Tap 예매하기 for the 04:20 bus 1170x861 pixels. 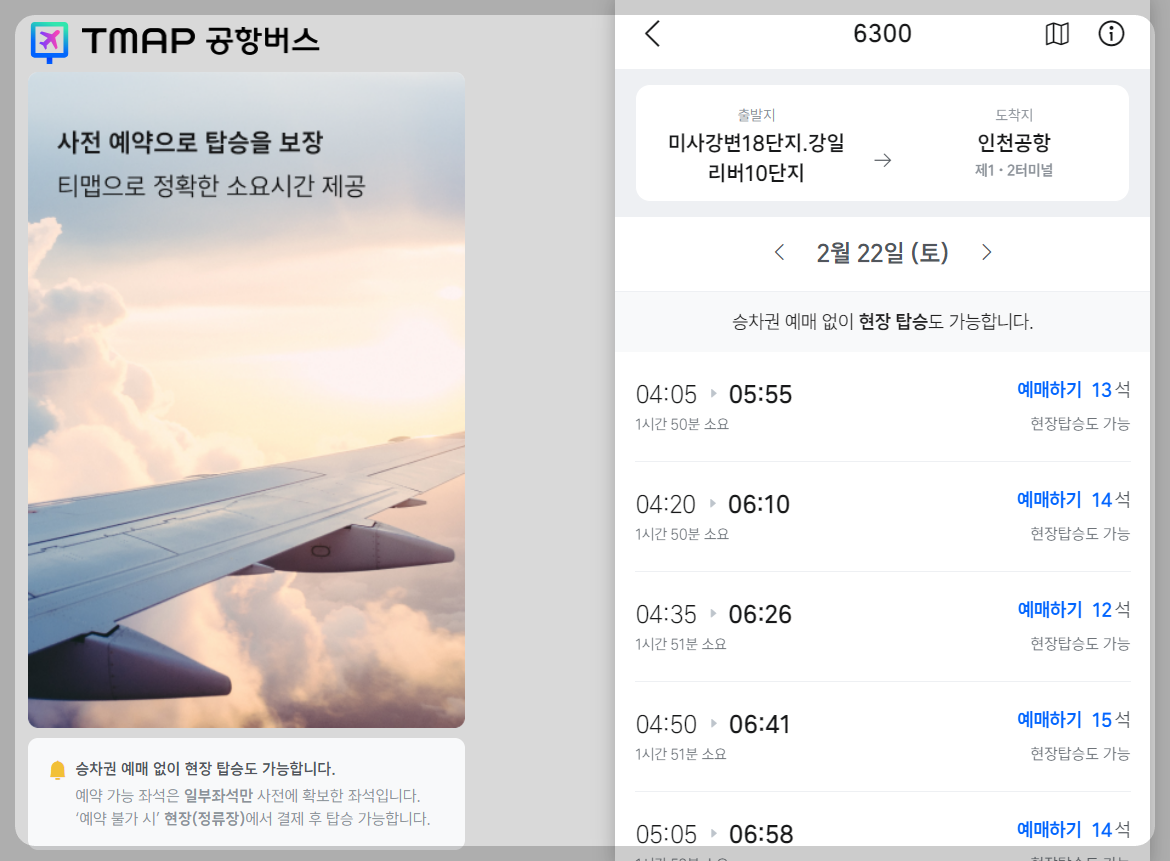(x=1049, y=500)
